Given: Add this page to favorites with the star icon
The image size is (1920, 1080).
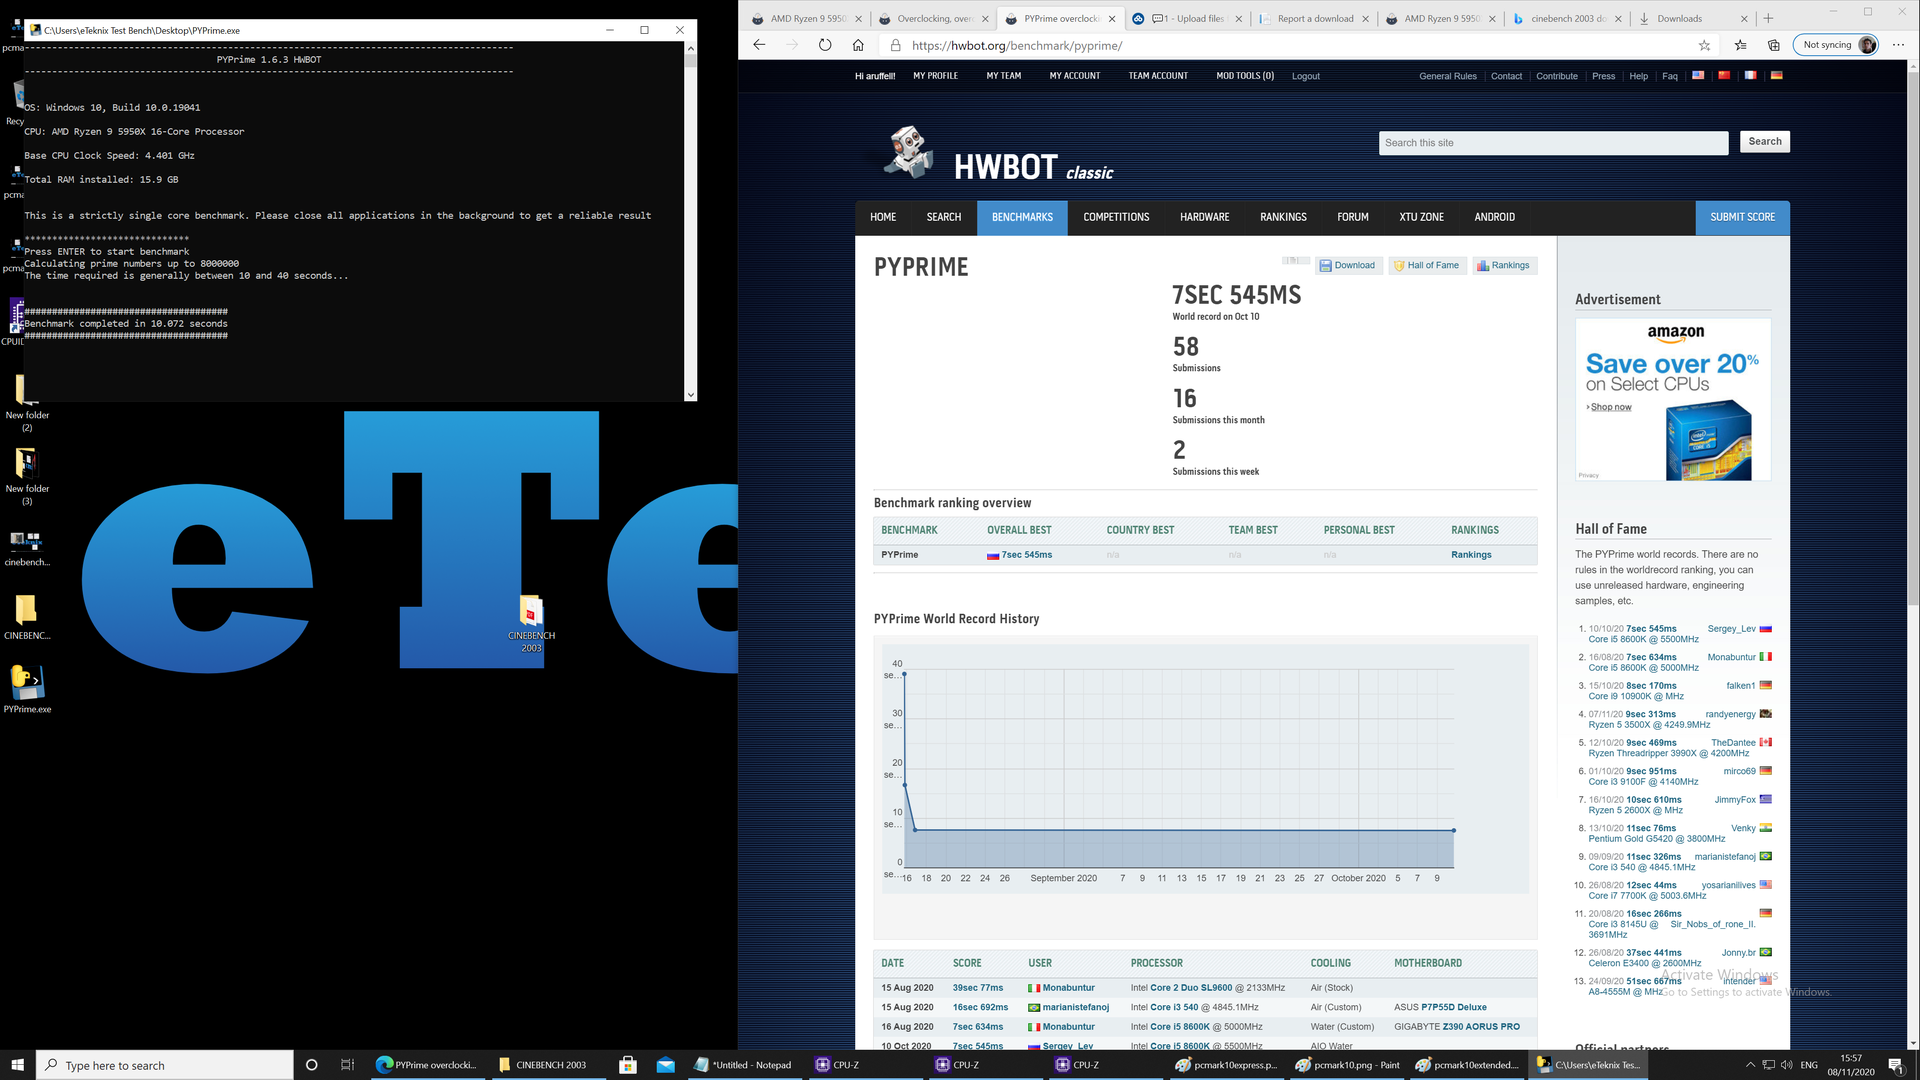Looking at the screenshot, I should pyautogui.click(x=1704, y=45).
